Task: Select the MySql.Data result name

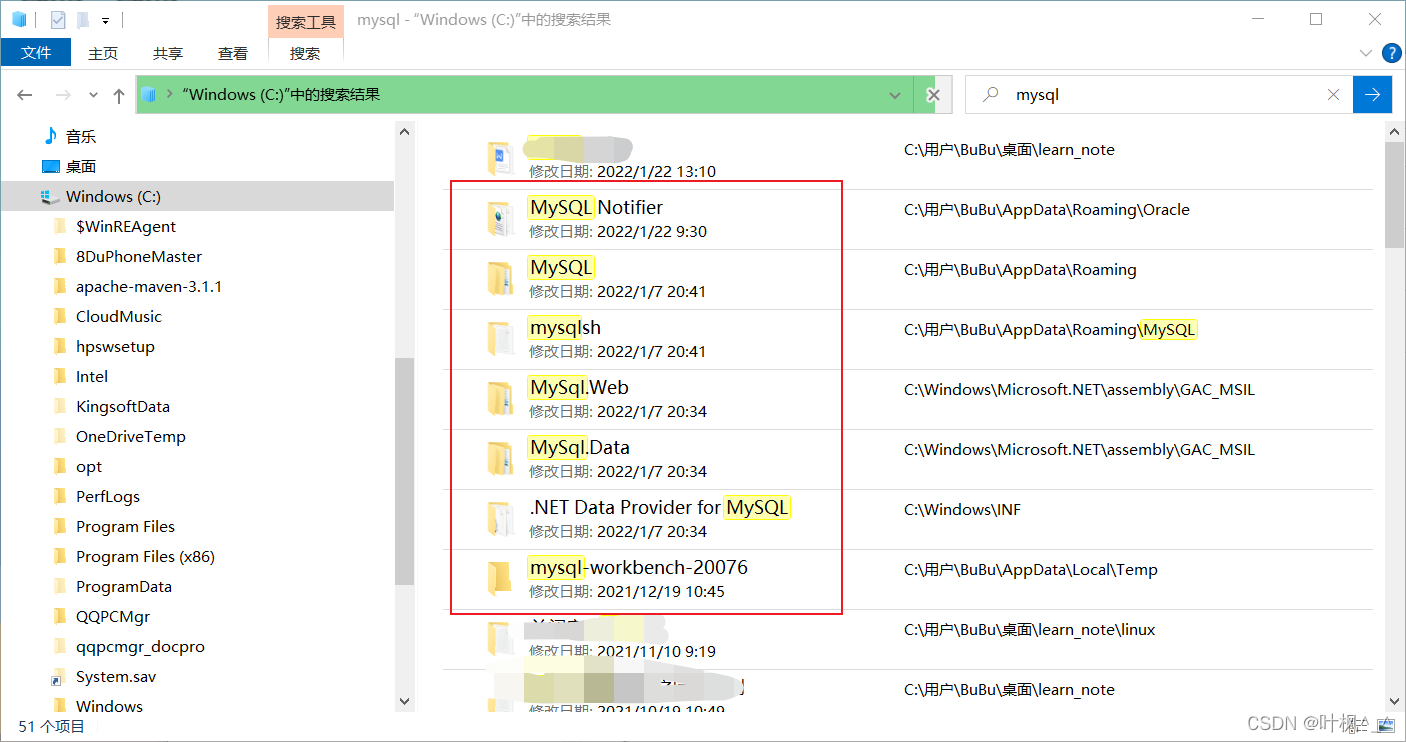Action: (580, 448)
